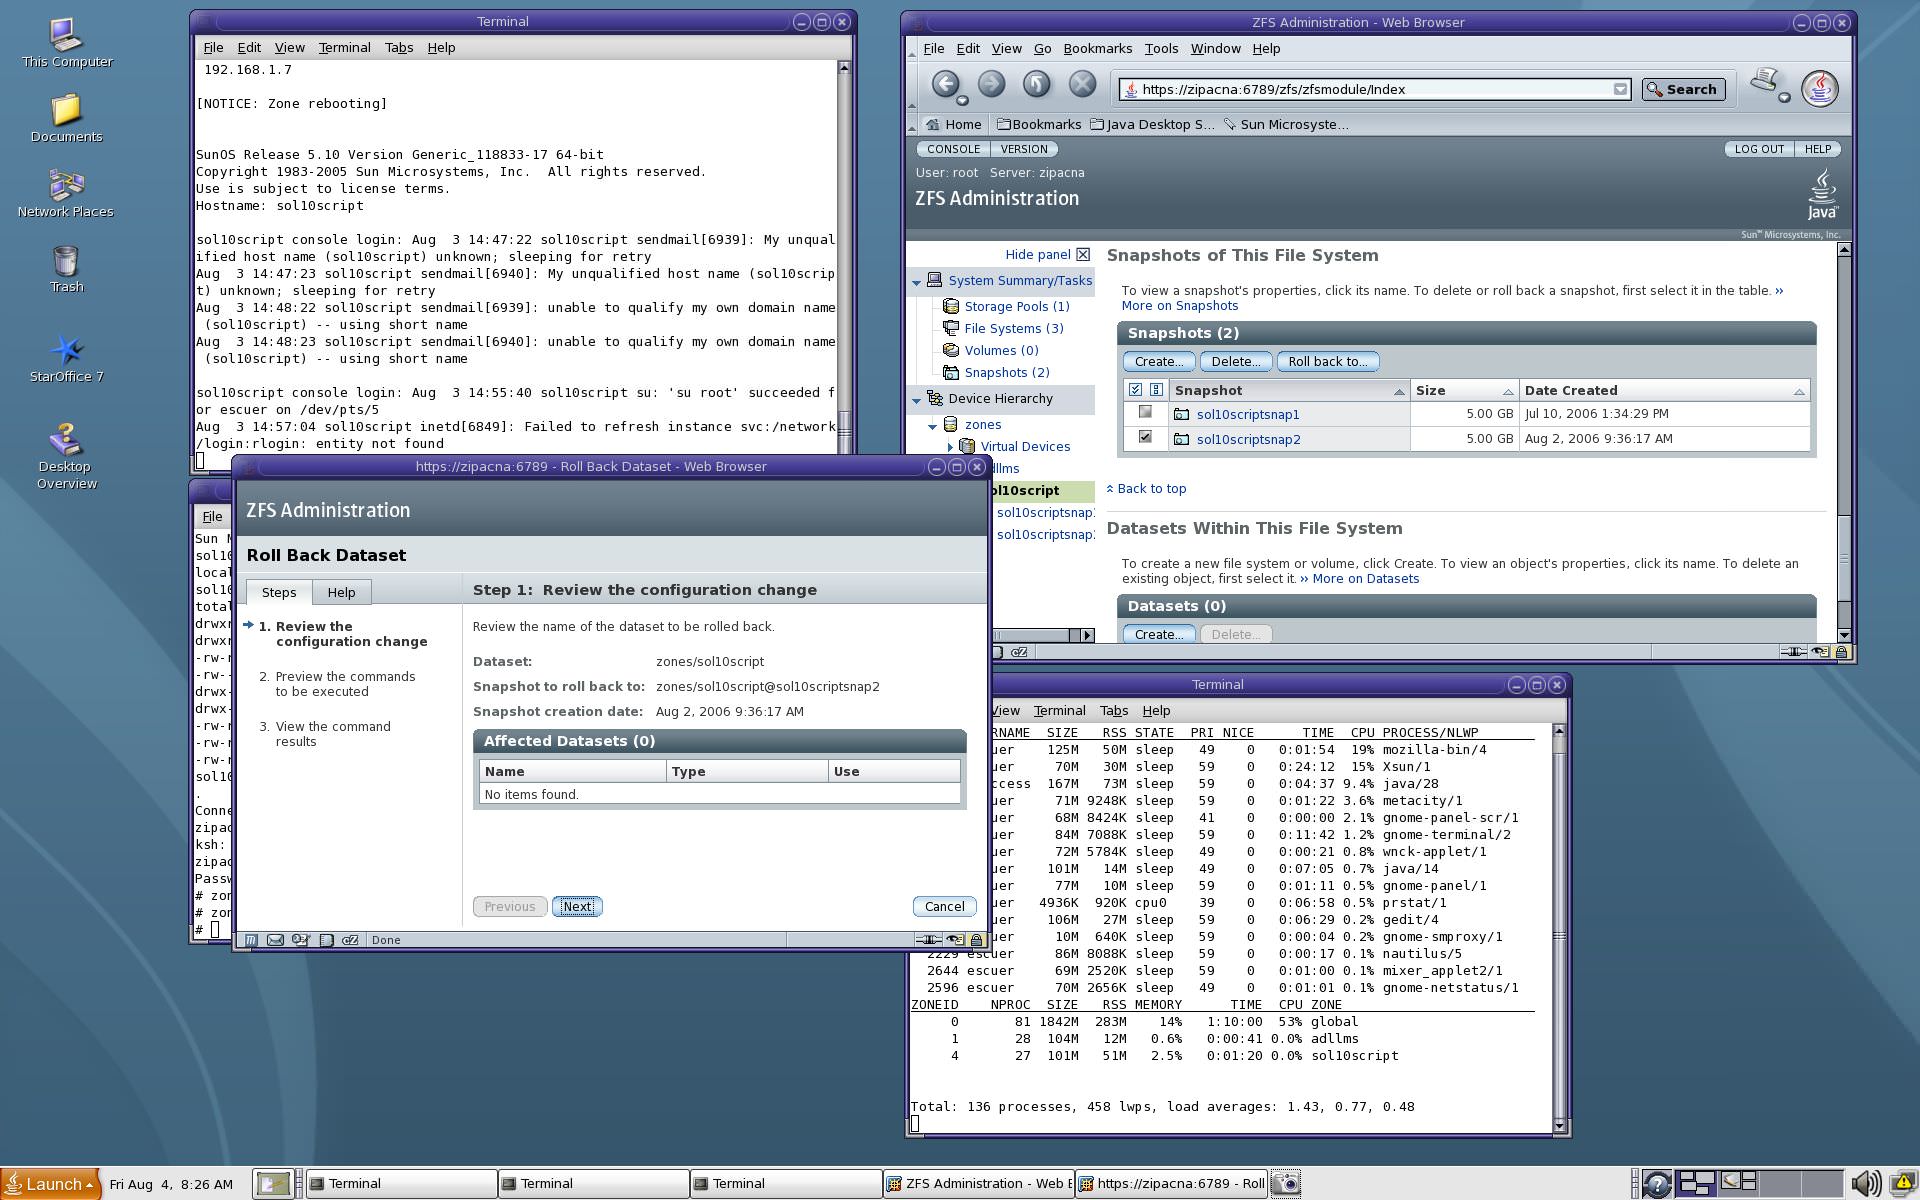Click the browser Back arrow icon

click(x=945, y=85)
